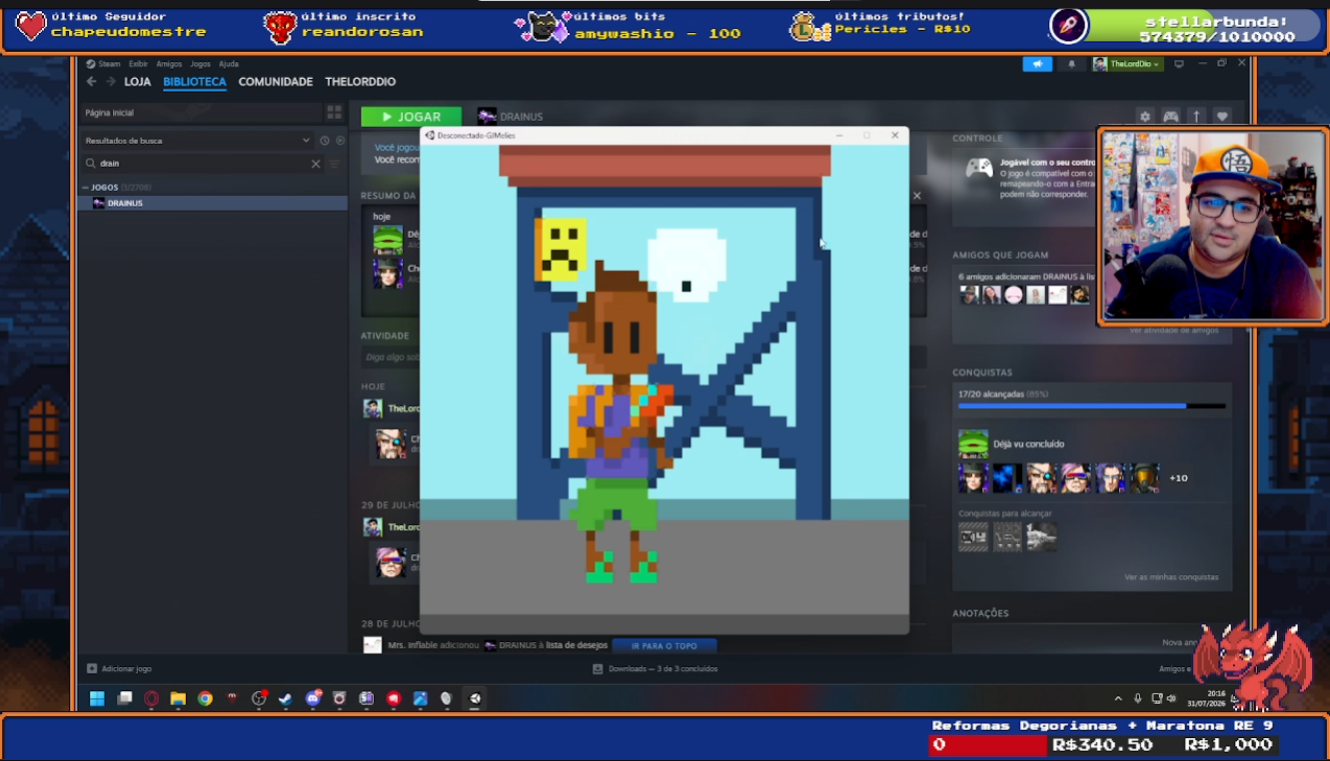Show the '+10' more unlocked achievements
Screen dimensions: 1330x761
point(1179,478)
